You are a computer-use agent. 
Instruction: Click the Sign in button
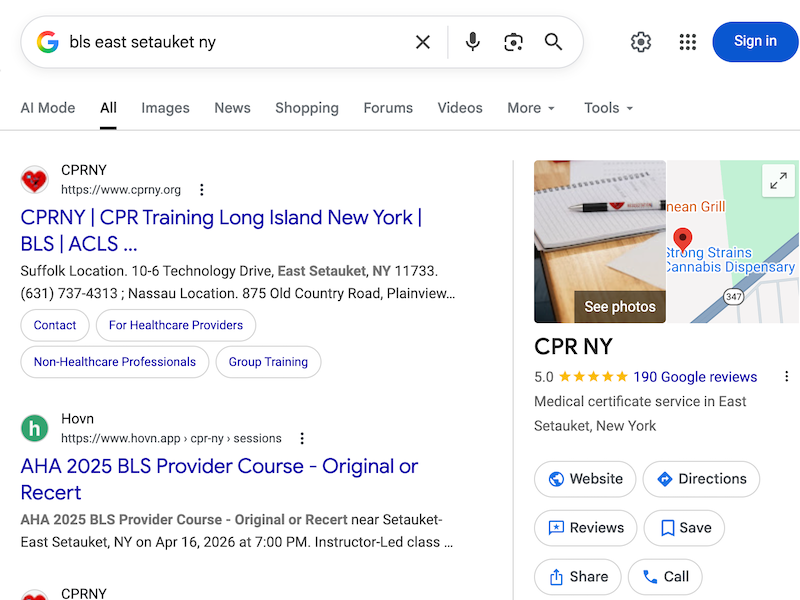[x=755, y=41]
